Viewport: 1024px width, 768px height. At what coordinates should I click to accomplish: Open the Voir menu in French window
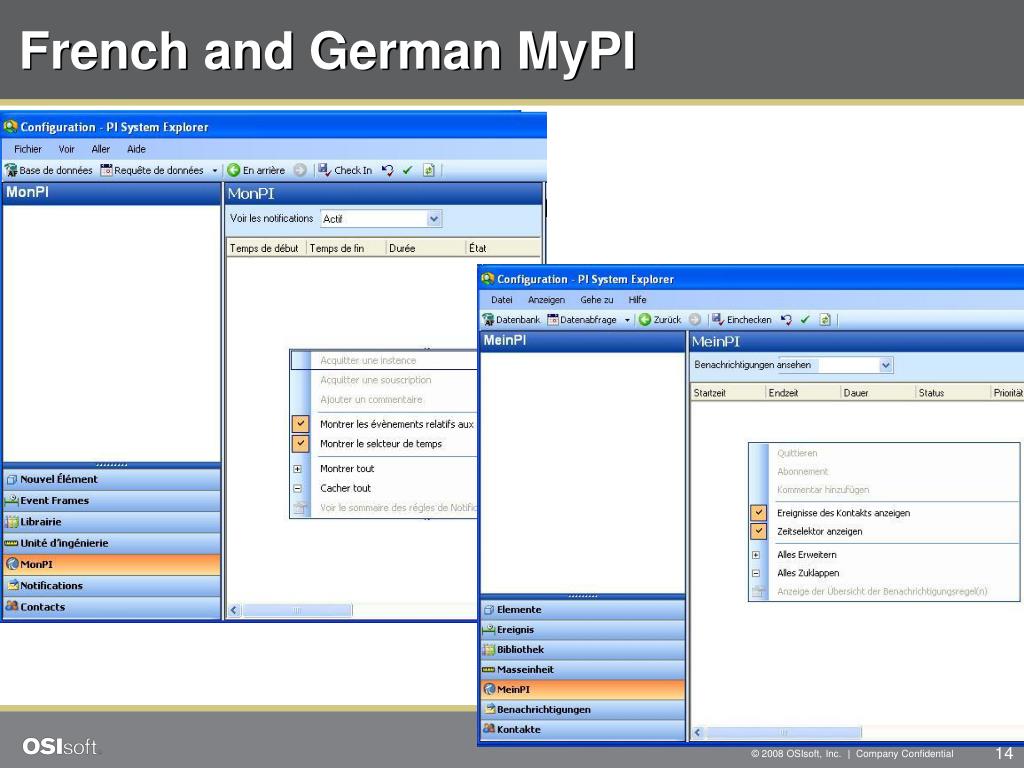(67, 149)
